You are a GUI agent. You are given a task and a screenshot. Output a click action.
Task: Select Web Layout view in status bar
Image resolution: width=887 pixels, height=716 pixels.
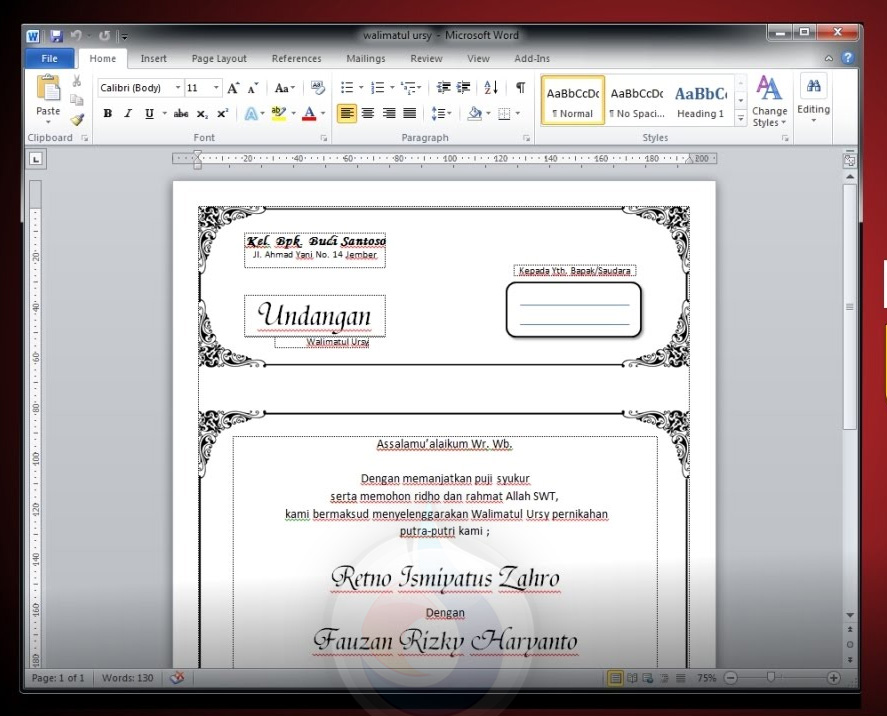647,677
